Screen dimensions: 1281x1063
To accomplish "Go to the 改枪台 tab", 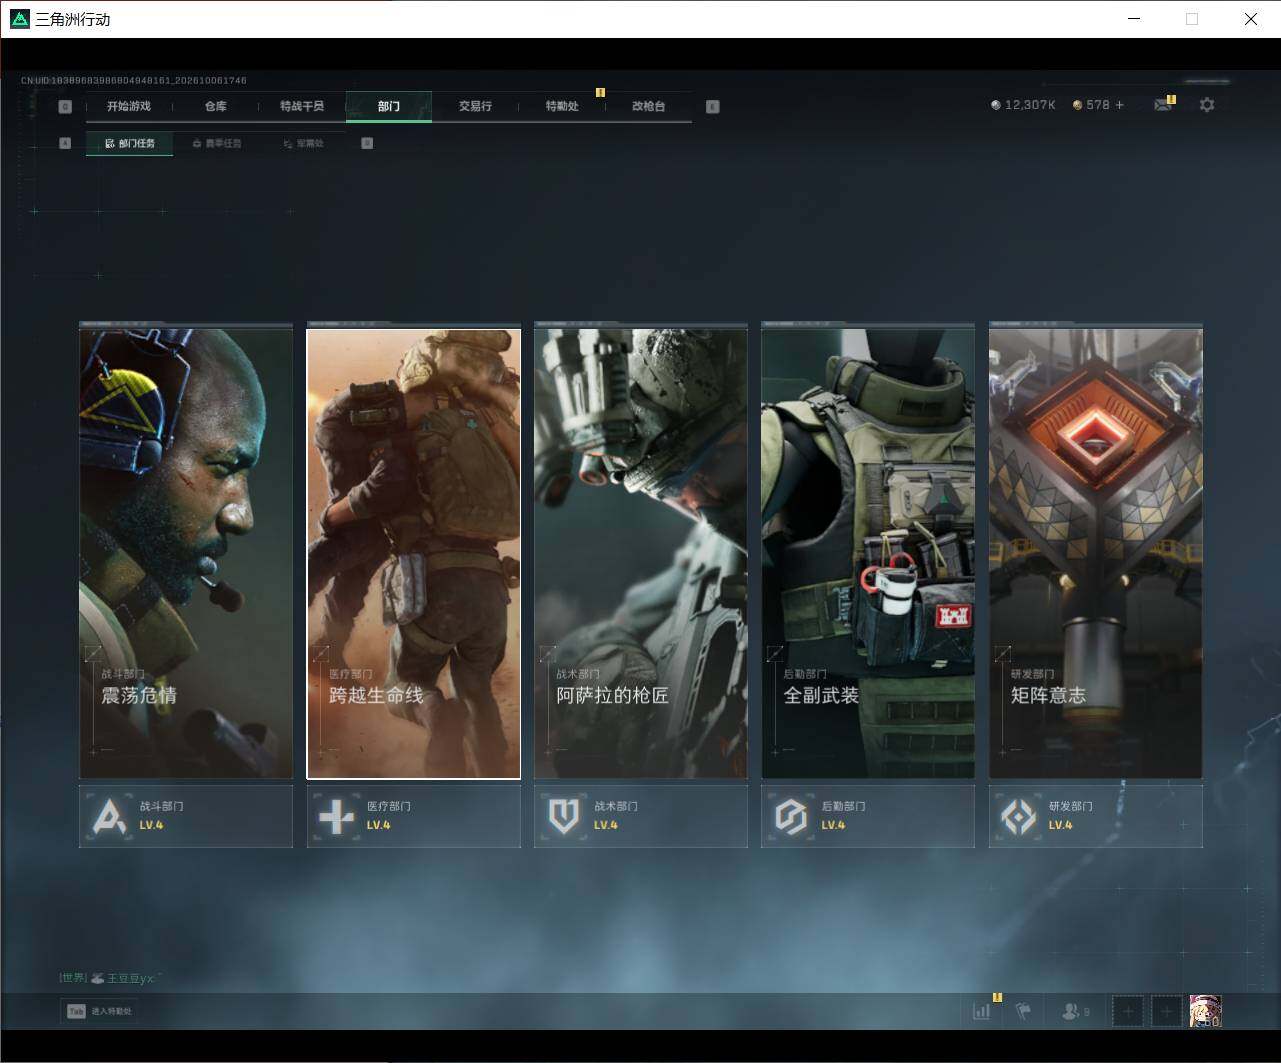I will click(648, 106).
